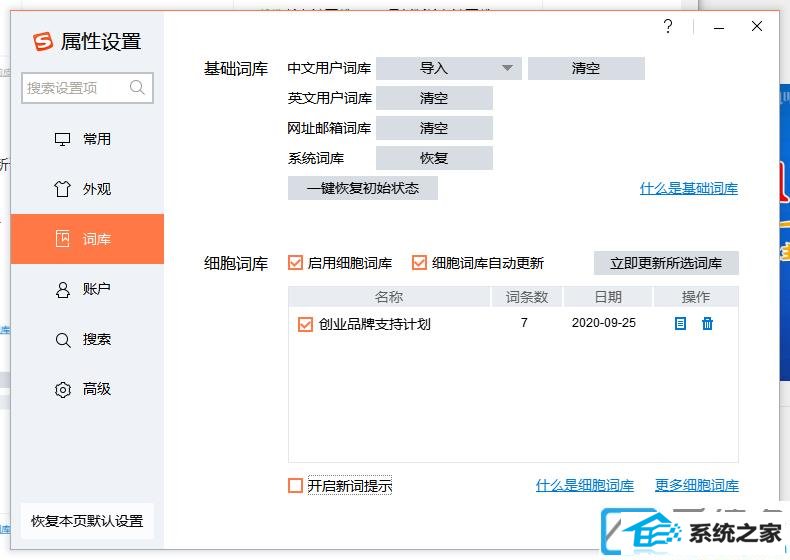Enable the 开启新词提示 checkbox
This screenshot has width=790, height=560.
click(295, 485)
